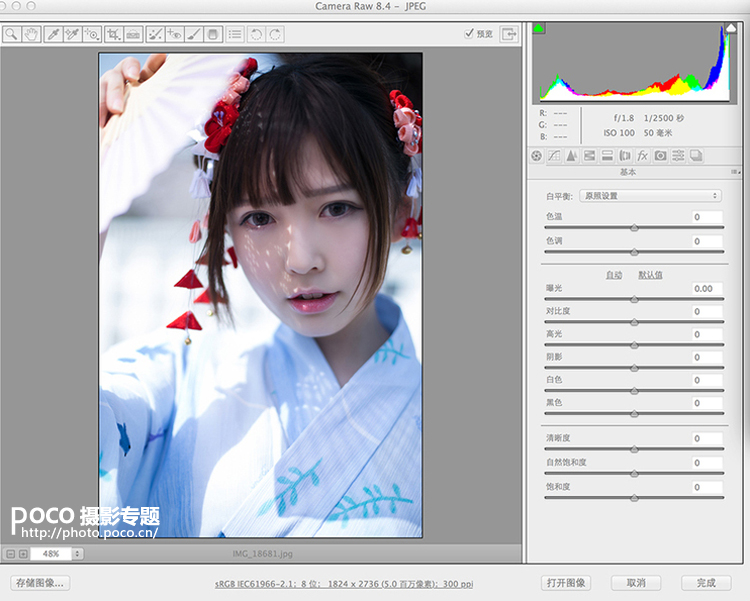Screen dimensions: 750x601
Task: Switch to the Presets tab
Action: click(678, 156)
